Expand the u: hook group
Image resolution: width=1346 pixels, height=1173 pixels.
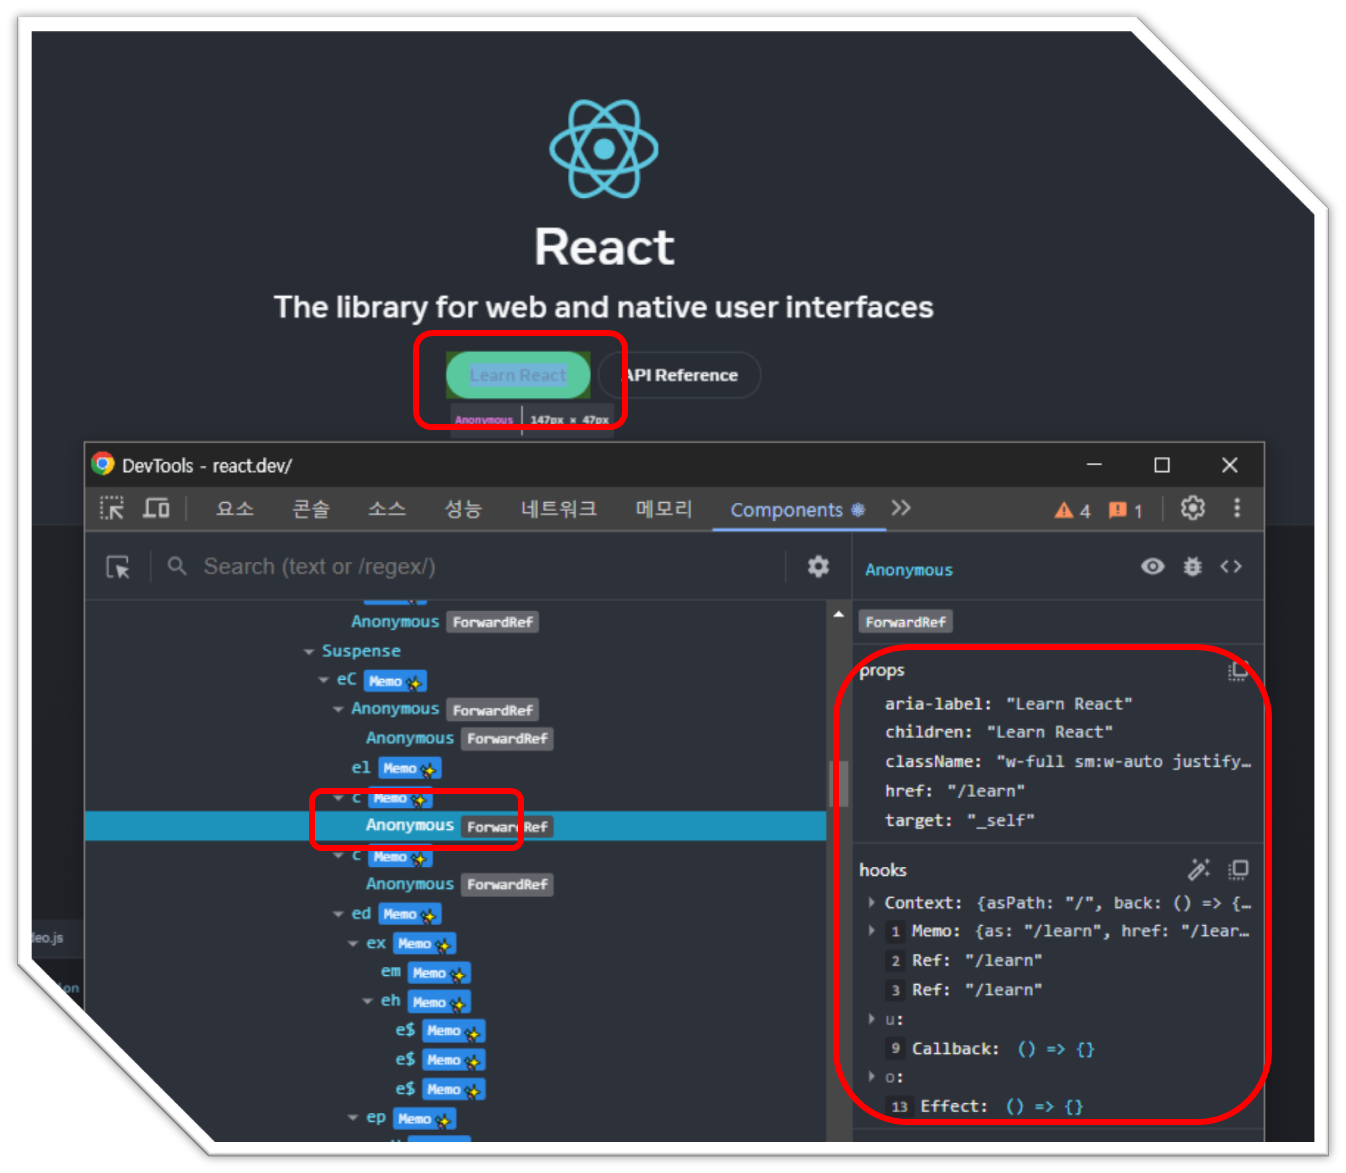[872, 1019]
